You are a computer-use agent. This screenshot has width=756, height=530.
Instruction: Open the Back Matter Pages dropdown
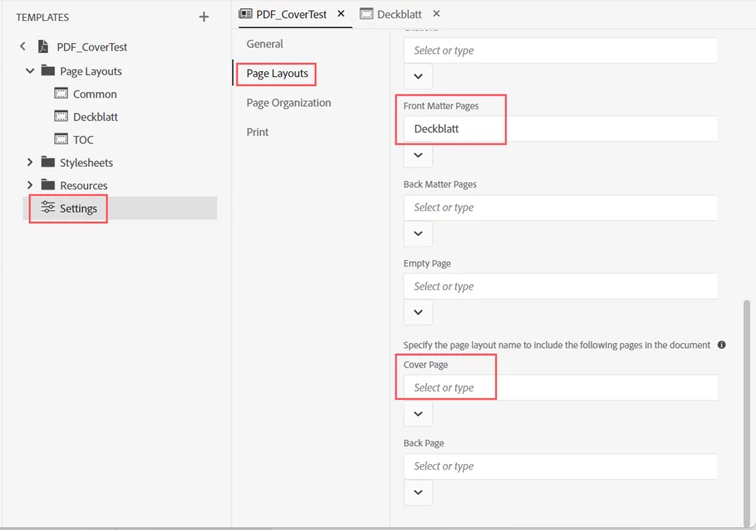coord(418,233)
